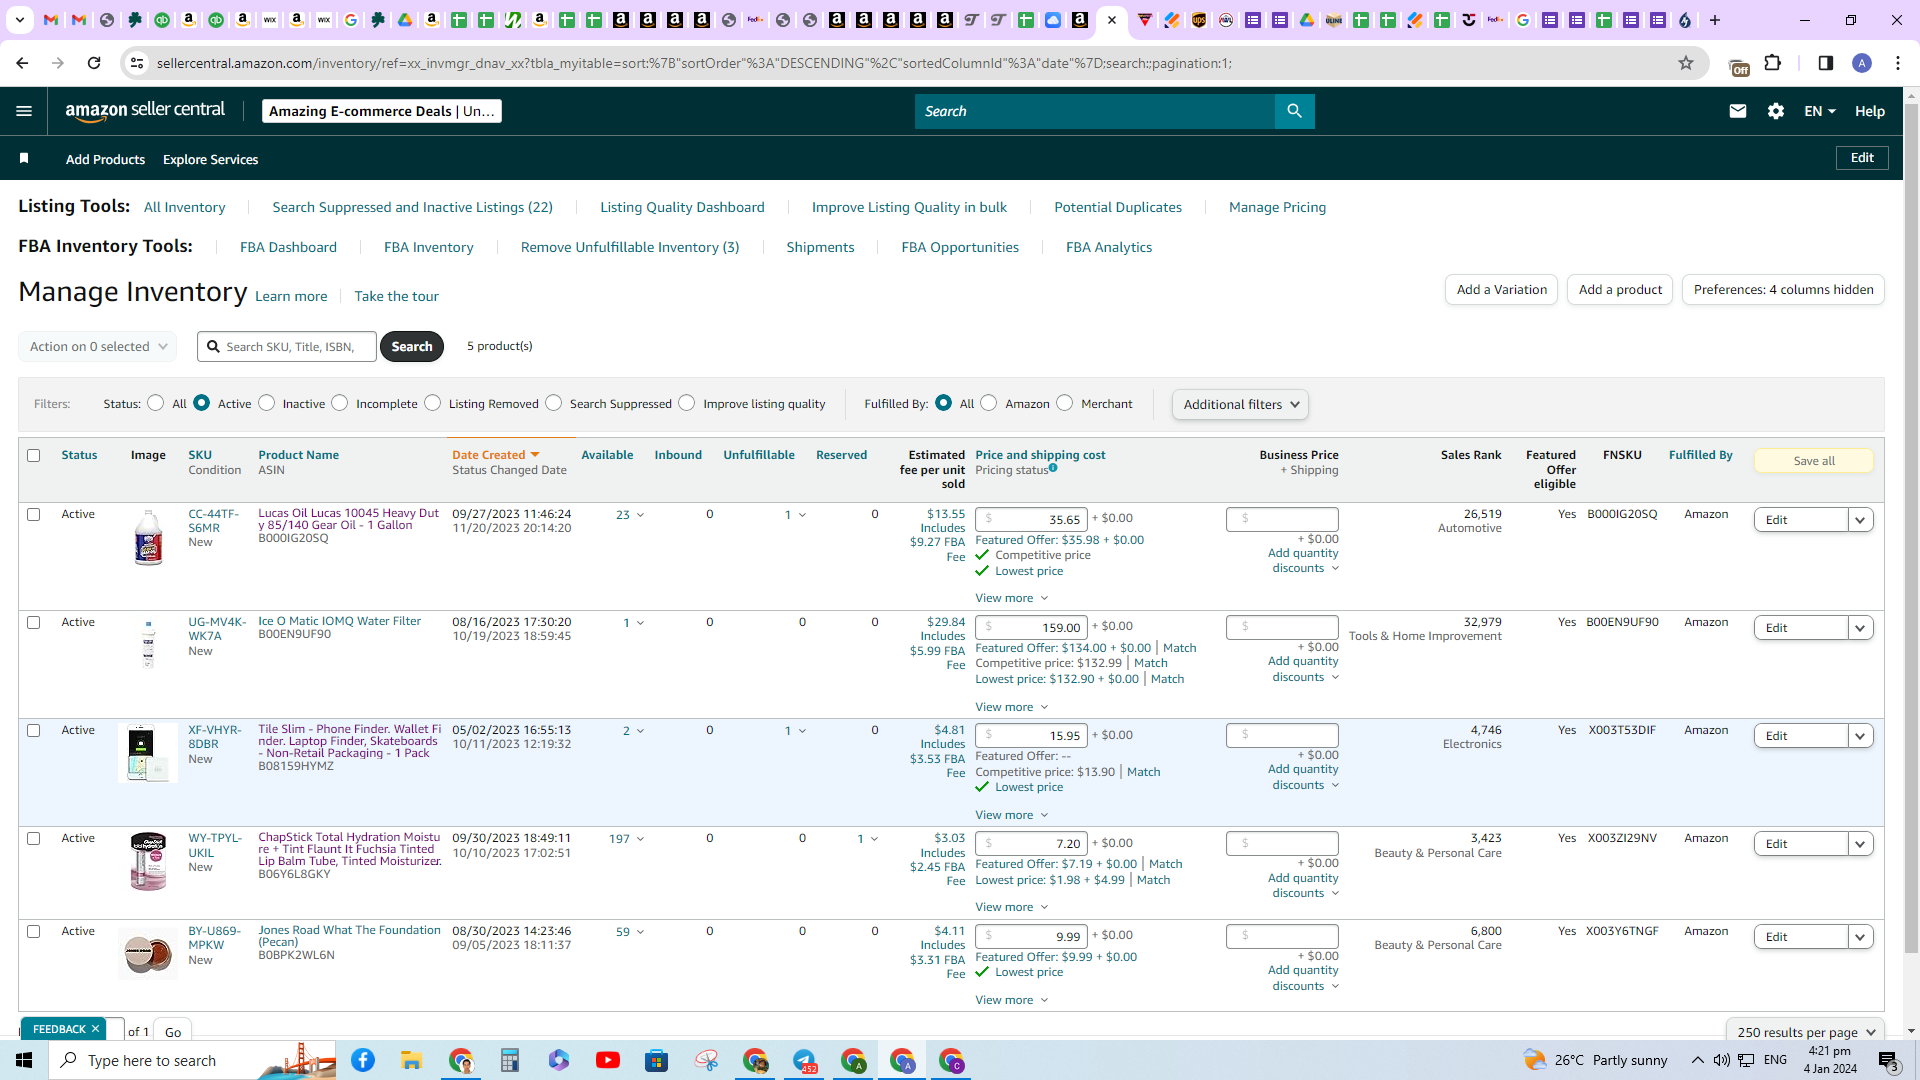1920x1080 pixels.
Task: Open Manage Pricing
Action: (x=1277, y=207)
